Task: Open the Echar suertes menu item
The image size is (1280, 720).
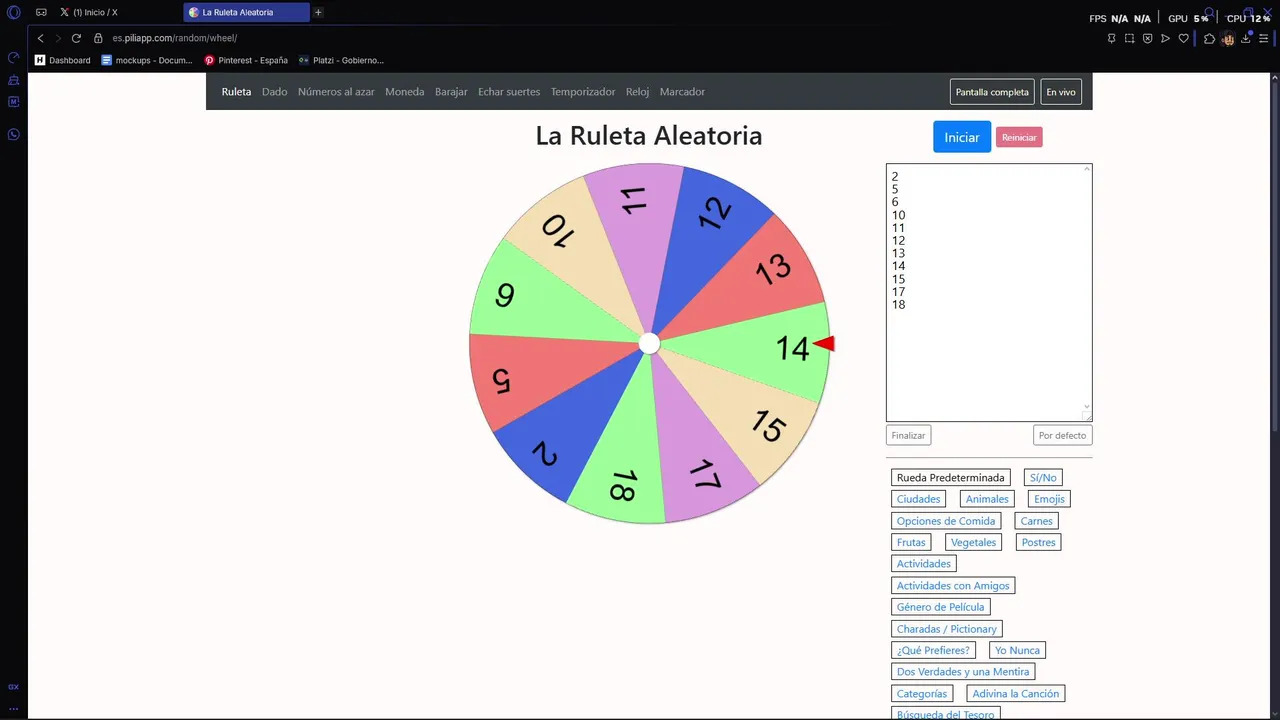Action: [509, 92]
